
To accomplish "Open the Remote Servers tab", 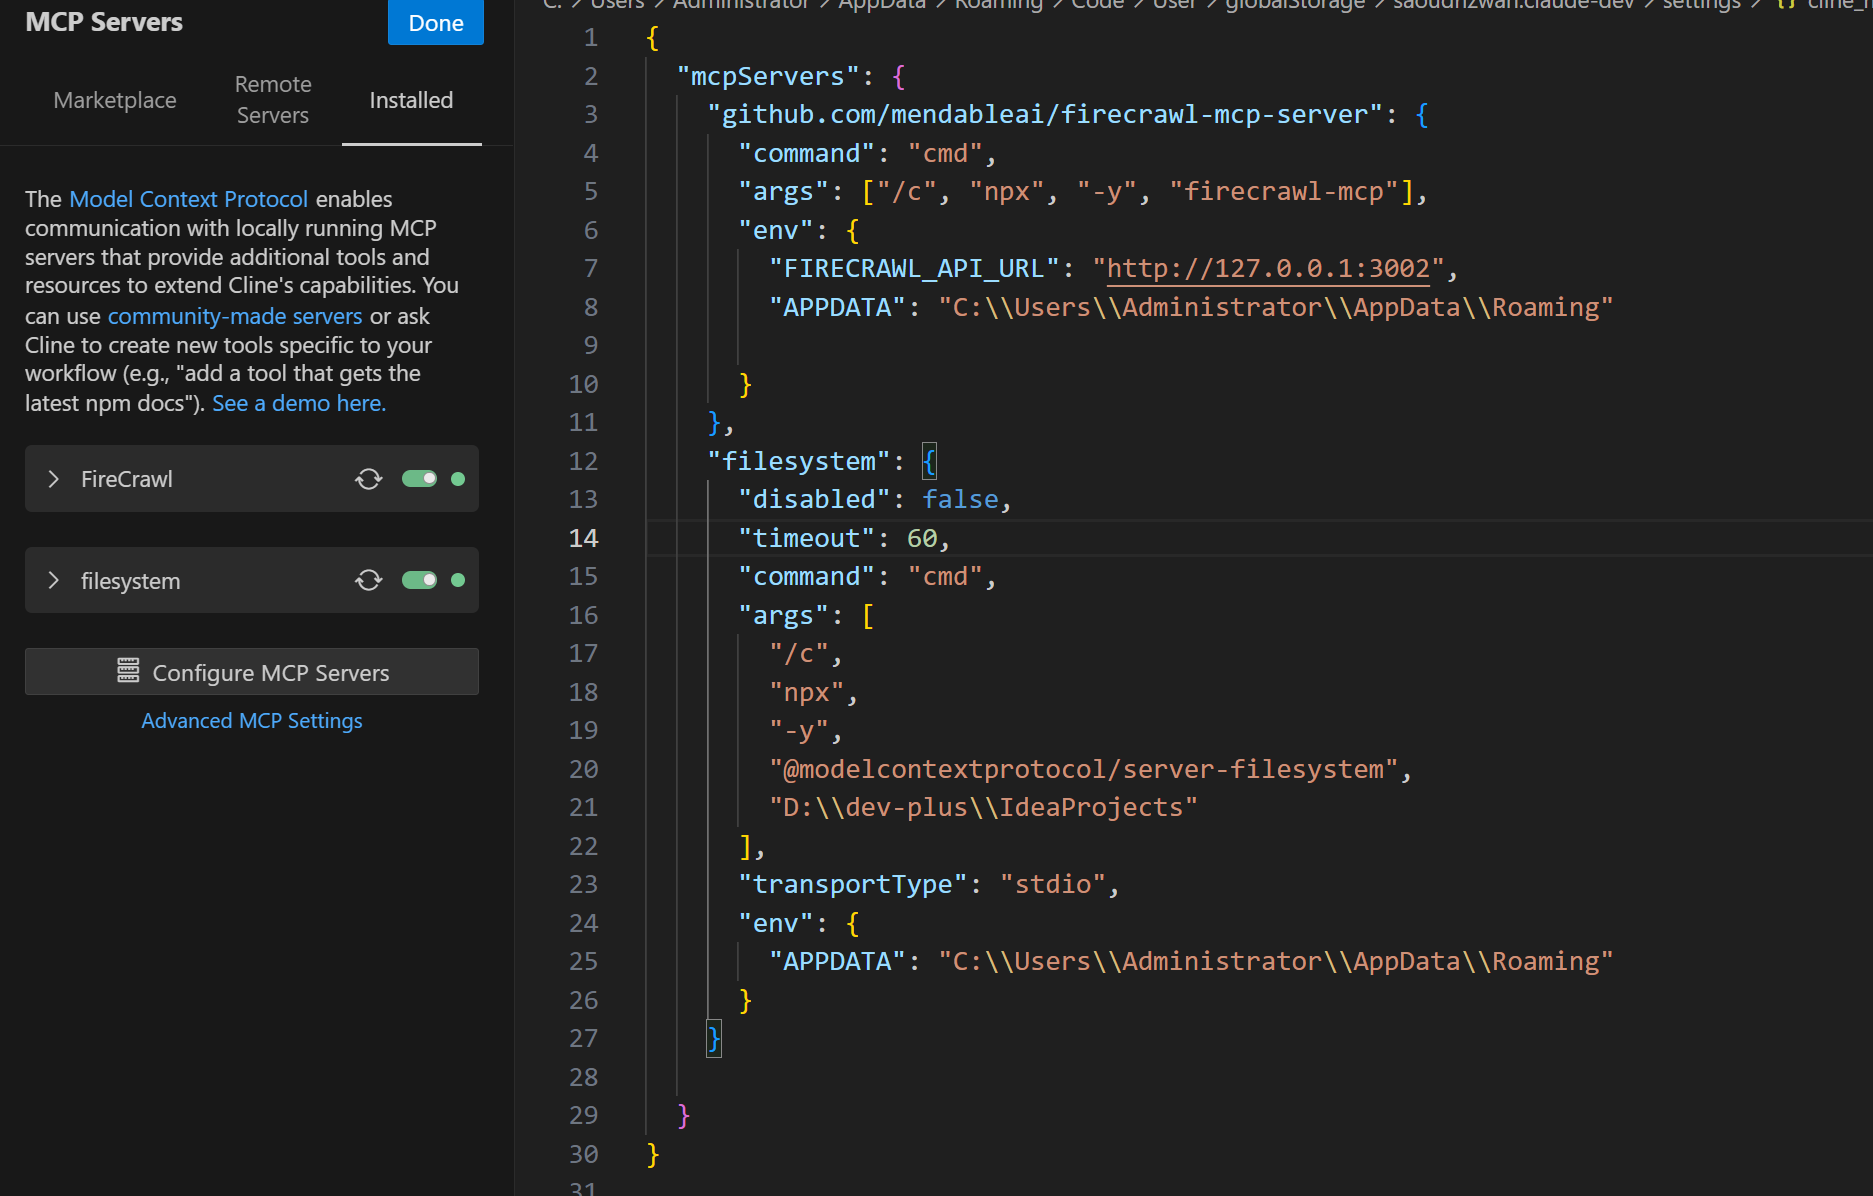I will [x=273, y=100].
